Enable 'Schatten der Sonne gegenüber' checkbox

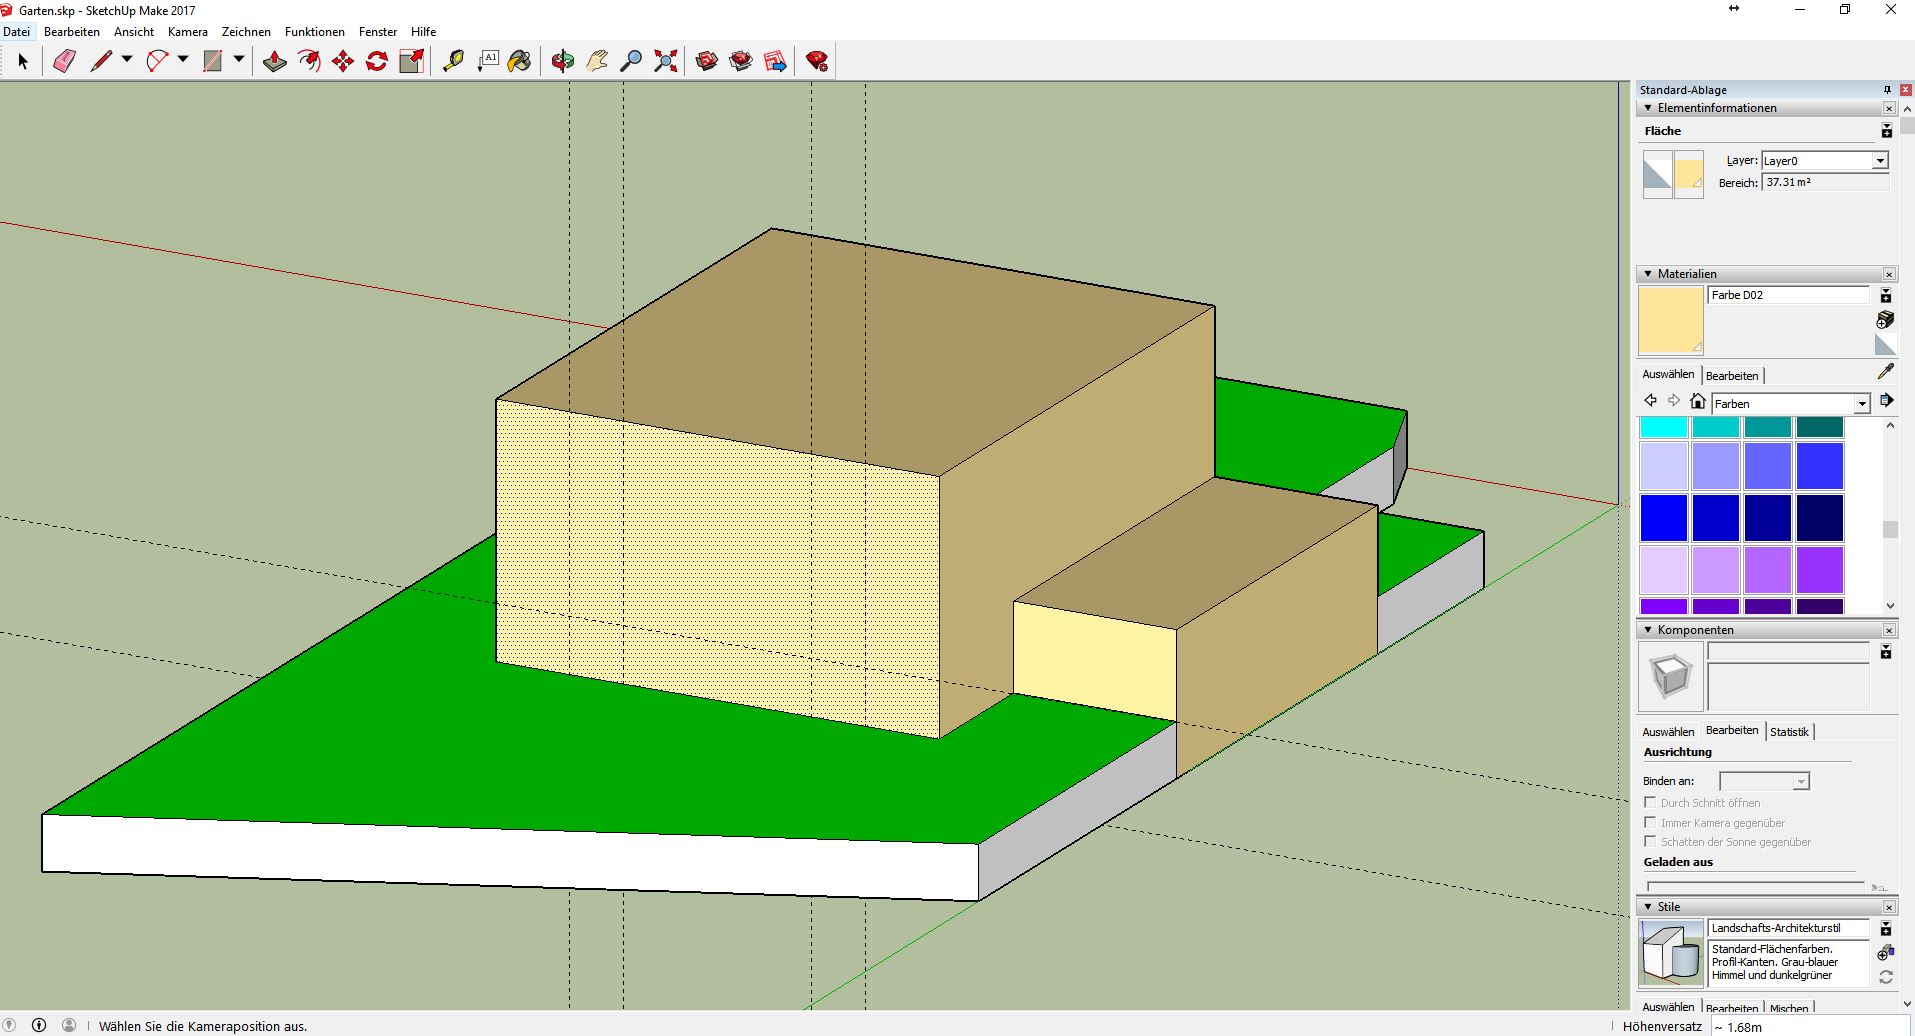[x=1650, y=841]
